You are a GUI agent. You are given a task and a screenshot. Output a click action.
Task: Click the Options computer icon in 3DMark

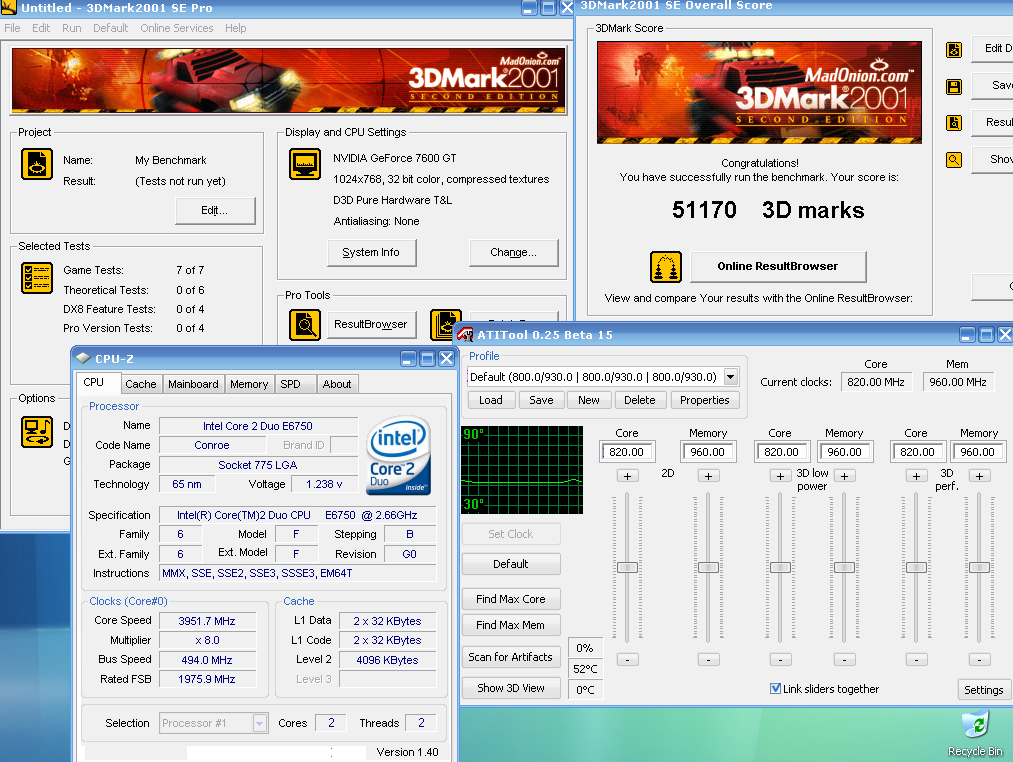37,432
